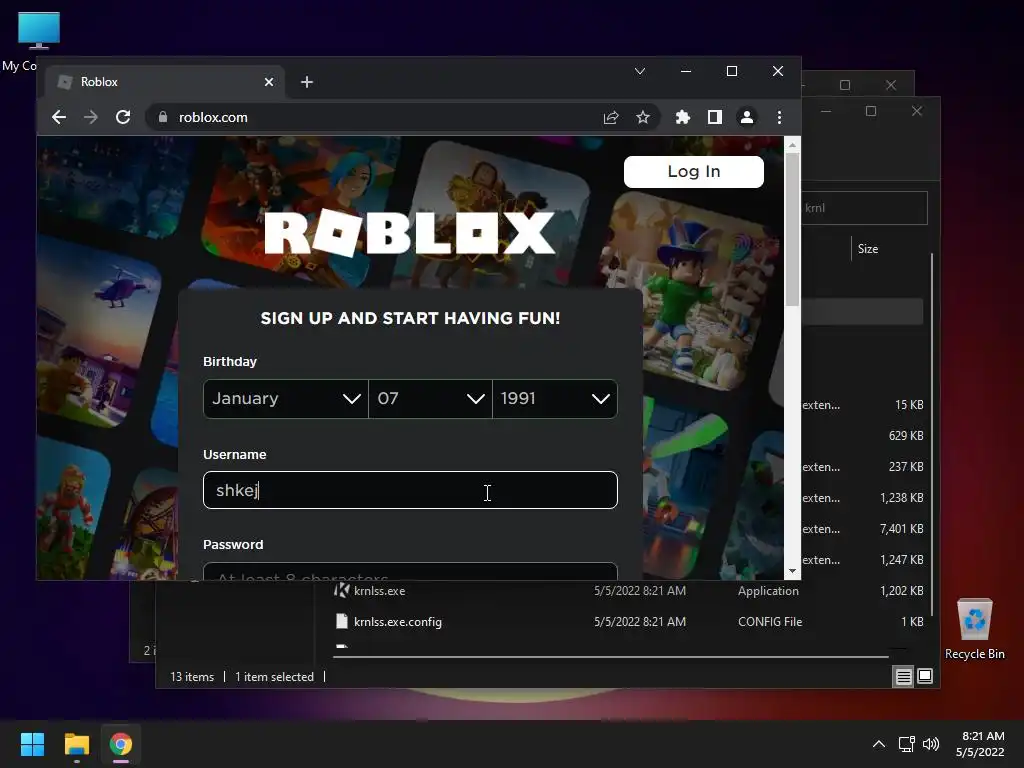The image size is (1024, 768).
Task: Open the tab search chevron
Action: 640,71
